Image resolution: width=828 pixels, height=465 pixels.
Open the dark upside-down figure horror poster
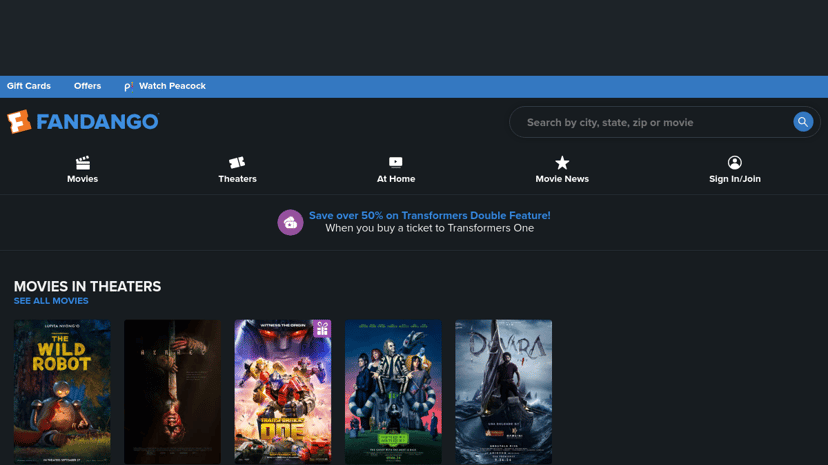[173, 392]
